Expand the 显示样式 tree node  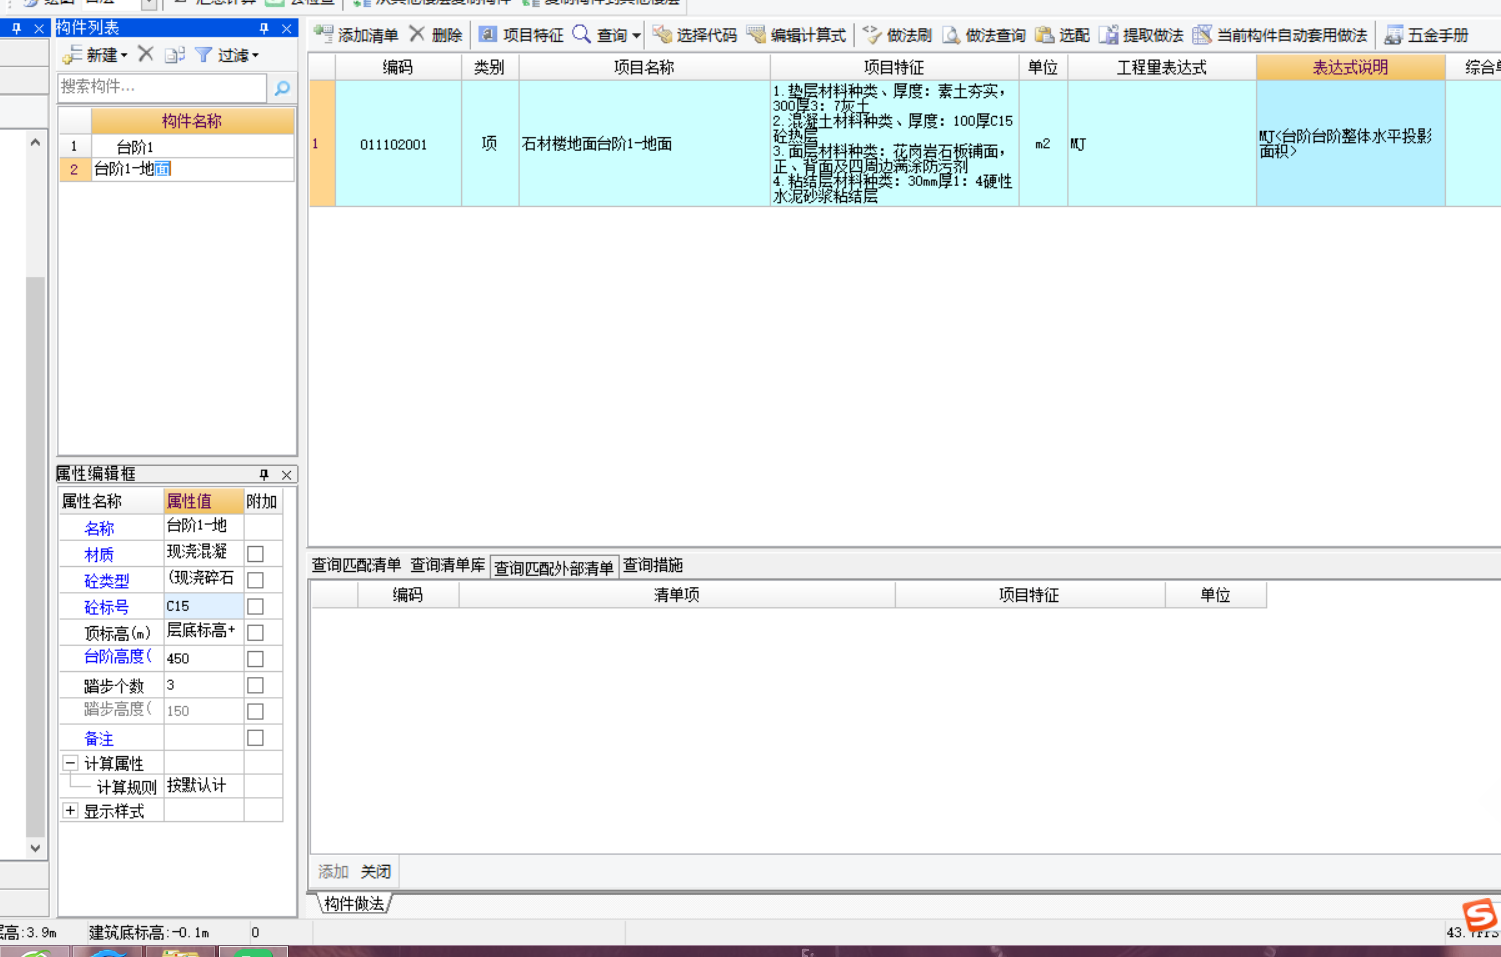[x=70, y=811]
